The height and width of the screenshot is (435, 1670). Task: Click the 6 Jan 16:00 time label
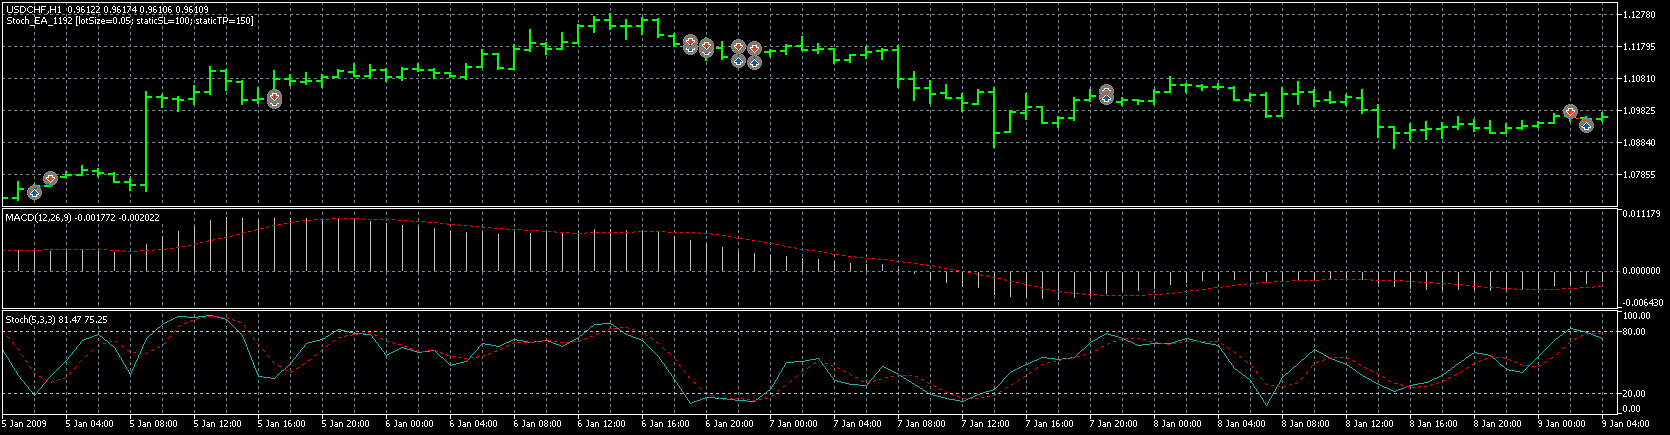point(666,424)
